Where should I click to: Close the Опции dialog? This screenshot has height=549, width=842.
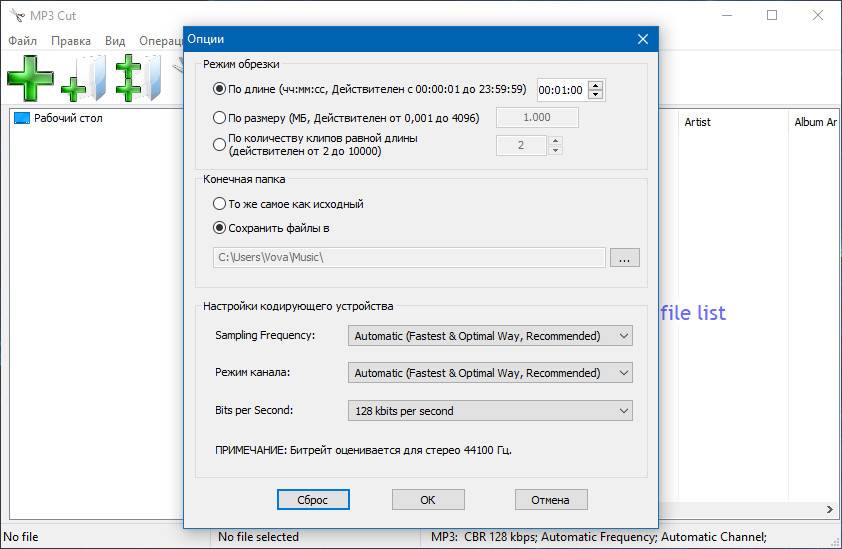coord(643,39)
